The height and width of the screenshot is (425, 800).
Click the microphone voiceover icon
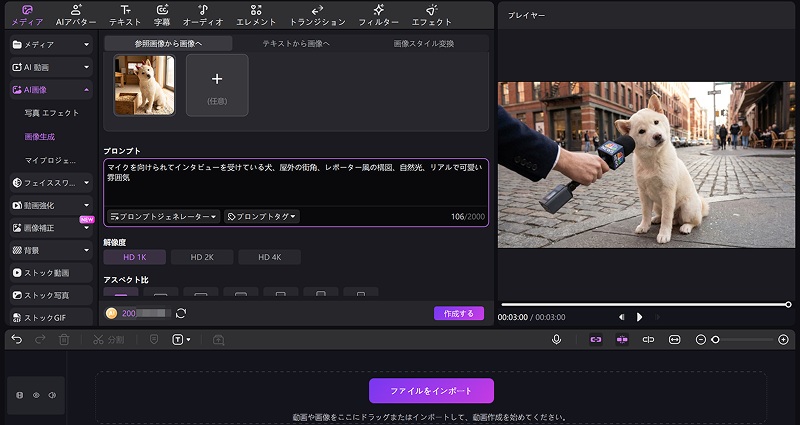click(557, 339)
